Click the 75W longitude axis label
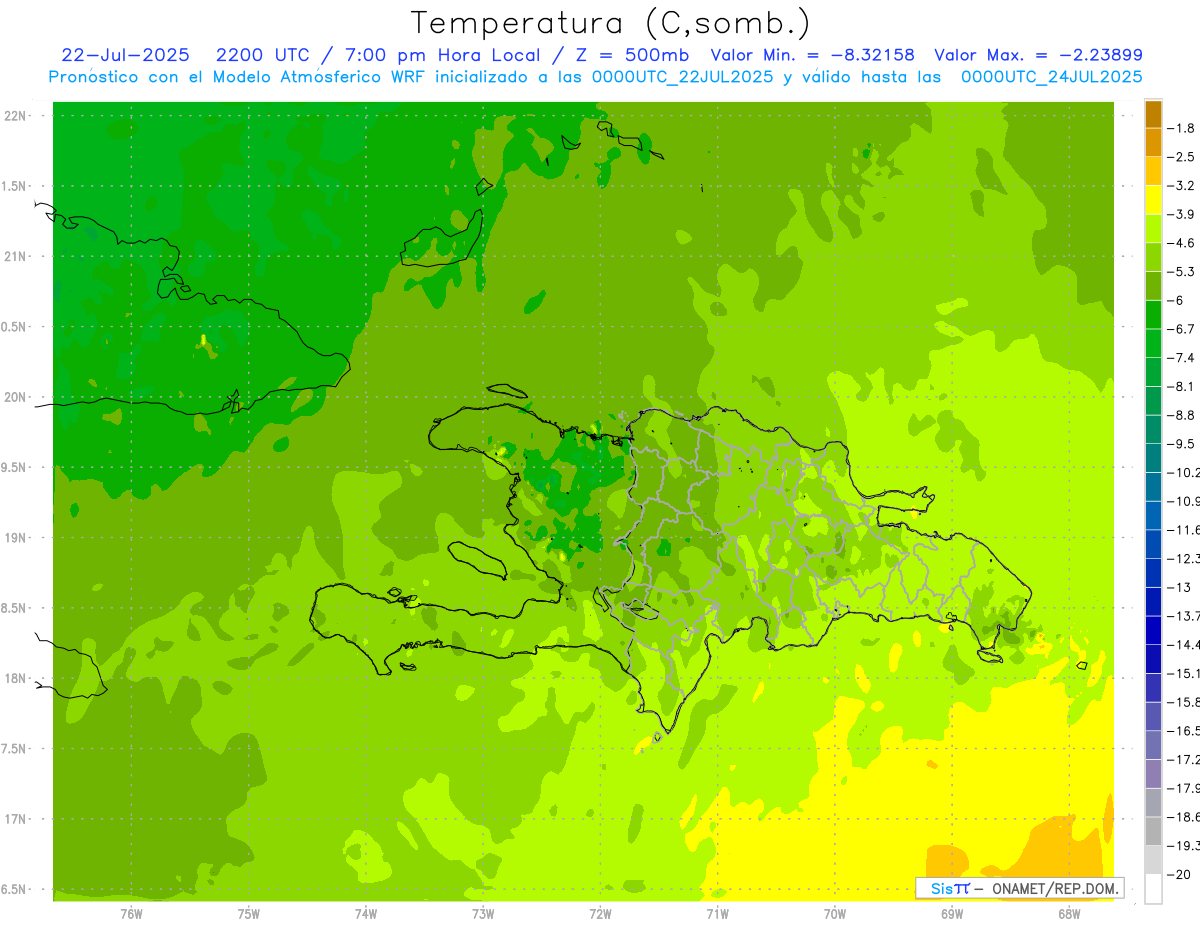 tap(249, 913)
